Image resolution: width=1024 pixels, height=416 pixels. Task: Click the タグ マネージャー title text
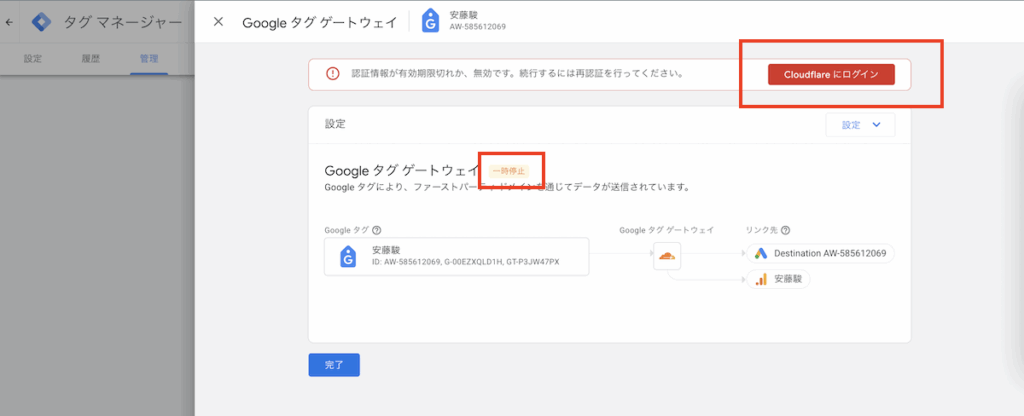tap(123, 22)
